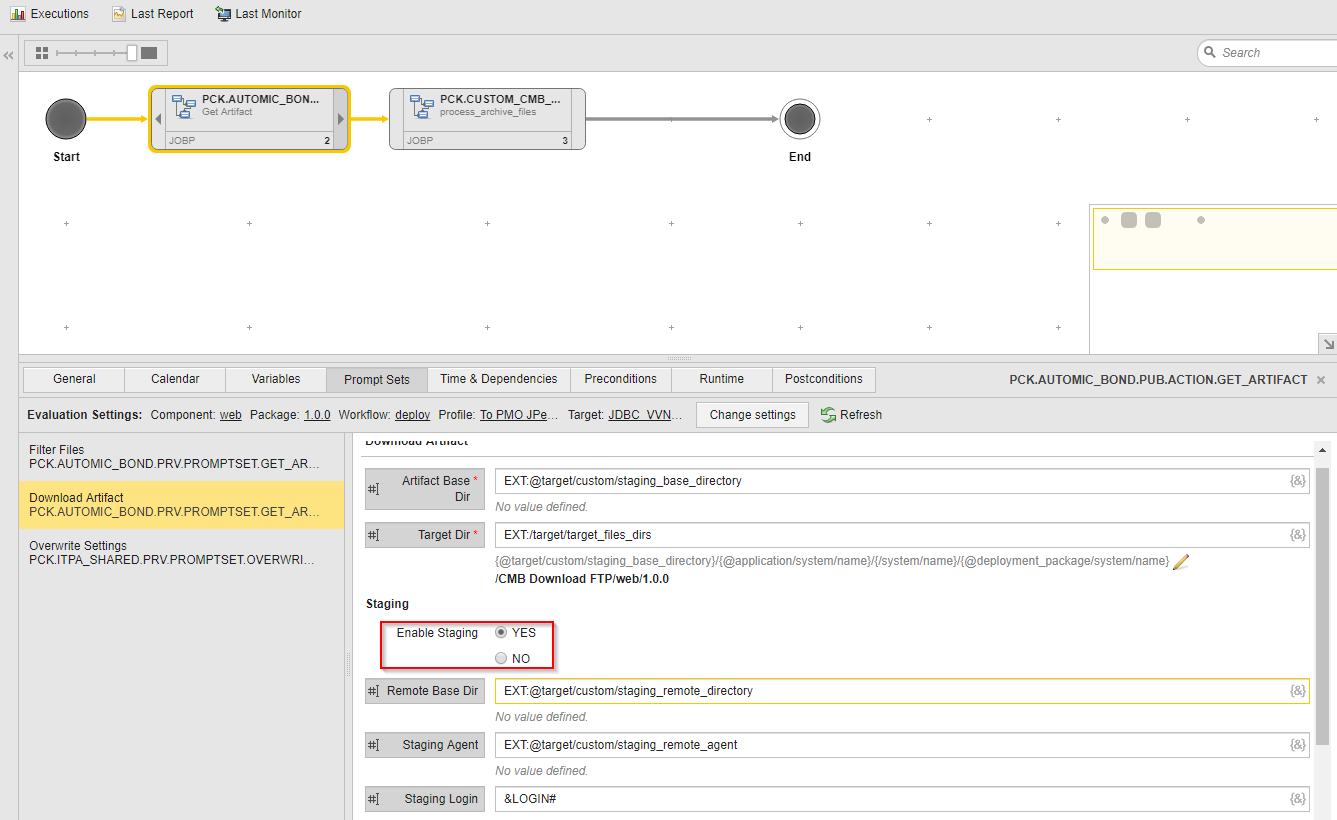Open the variable picker on the Remote Base Dir field
Image resolution: width=1337 pixels, height=820 pixels.
coord(1297,690)
